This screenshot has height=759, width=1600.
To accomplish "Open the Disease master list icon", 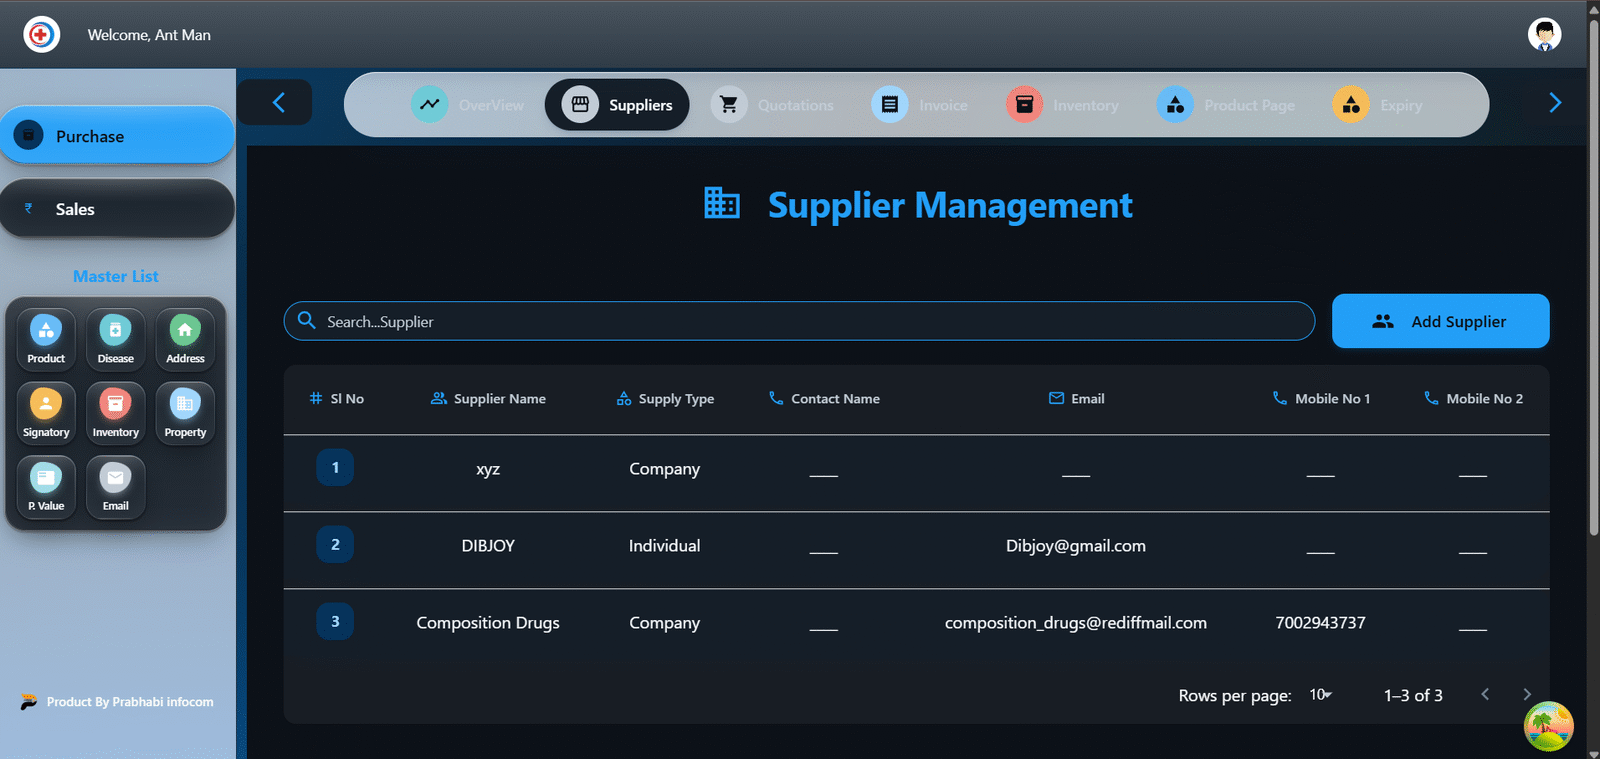I will [x=115, y=339].
